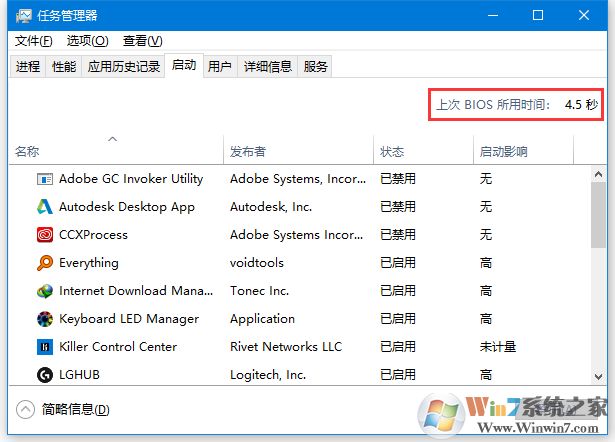Select the Internet Download Mana... entry name
This screenshot has height=442, width=615.
coord(136,291)
